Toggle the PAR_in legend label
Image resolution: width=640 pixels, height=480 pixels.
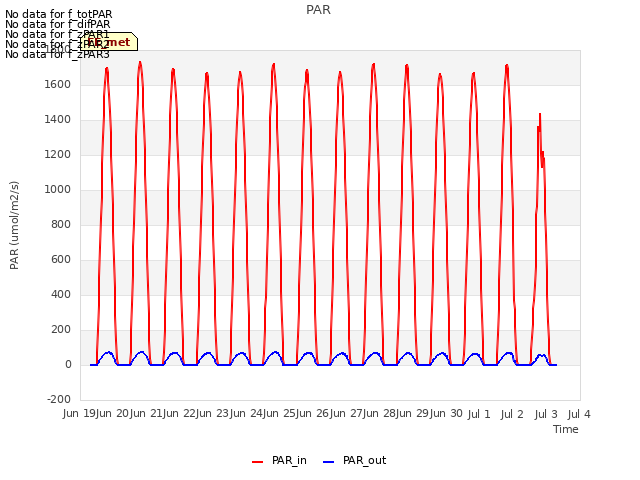[x=289, y=460]
